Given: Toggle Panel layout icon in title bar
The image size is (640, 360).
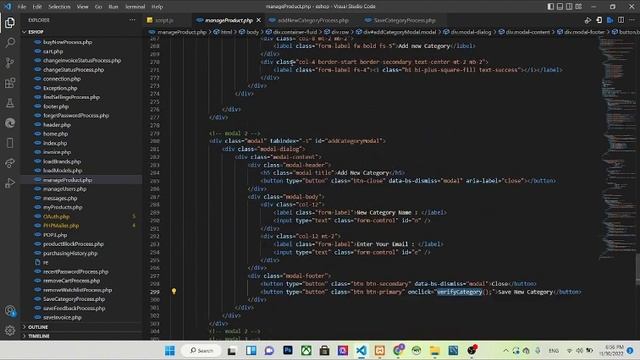Looking at the screenshot, I should [560, 7].
